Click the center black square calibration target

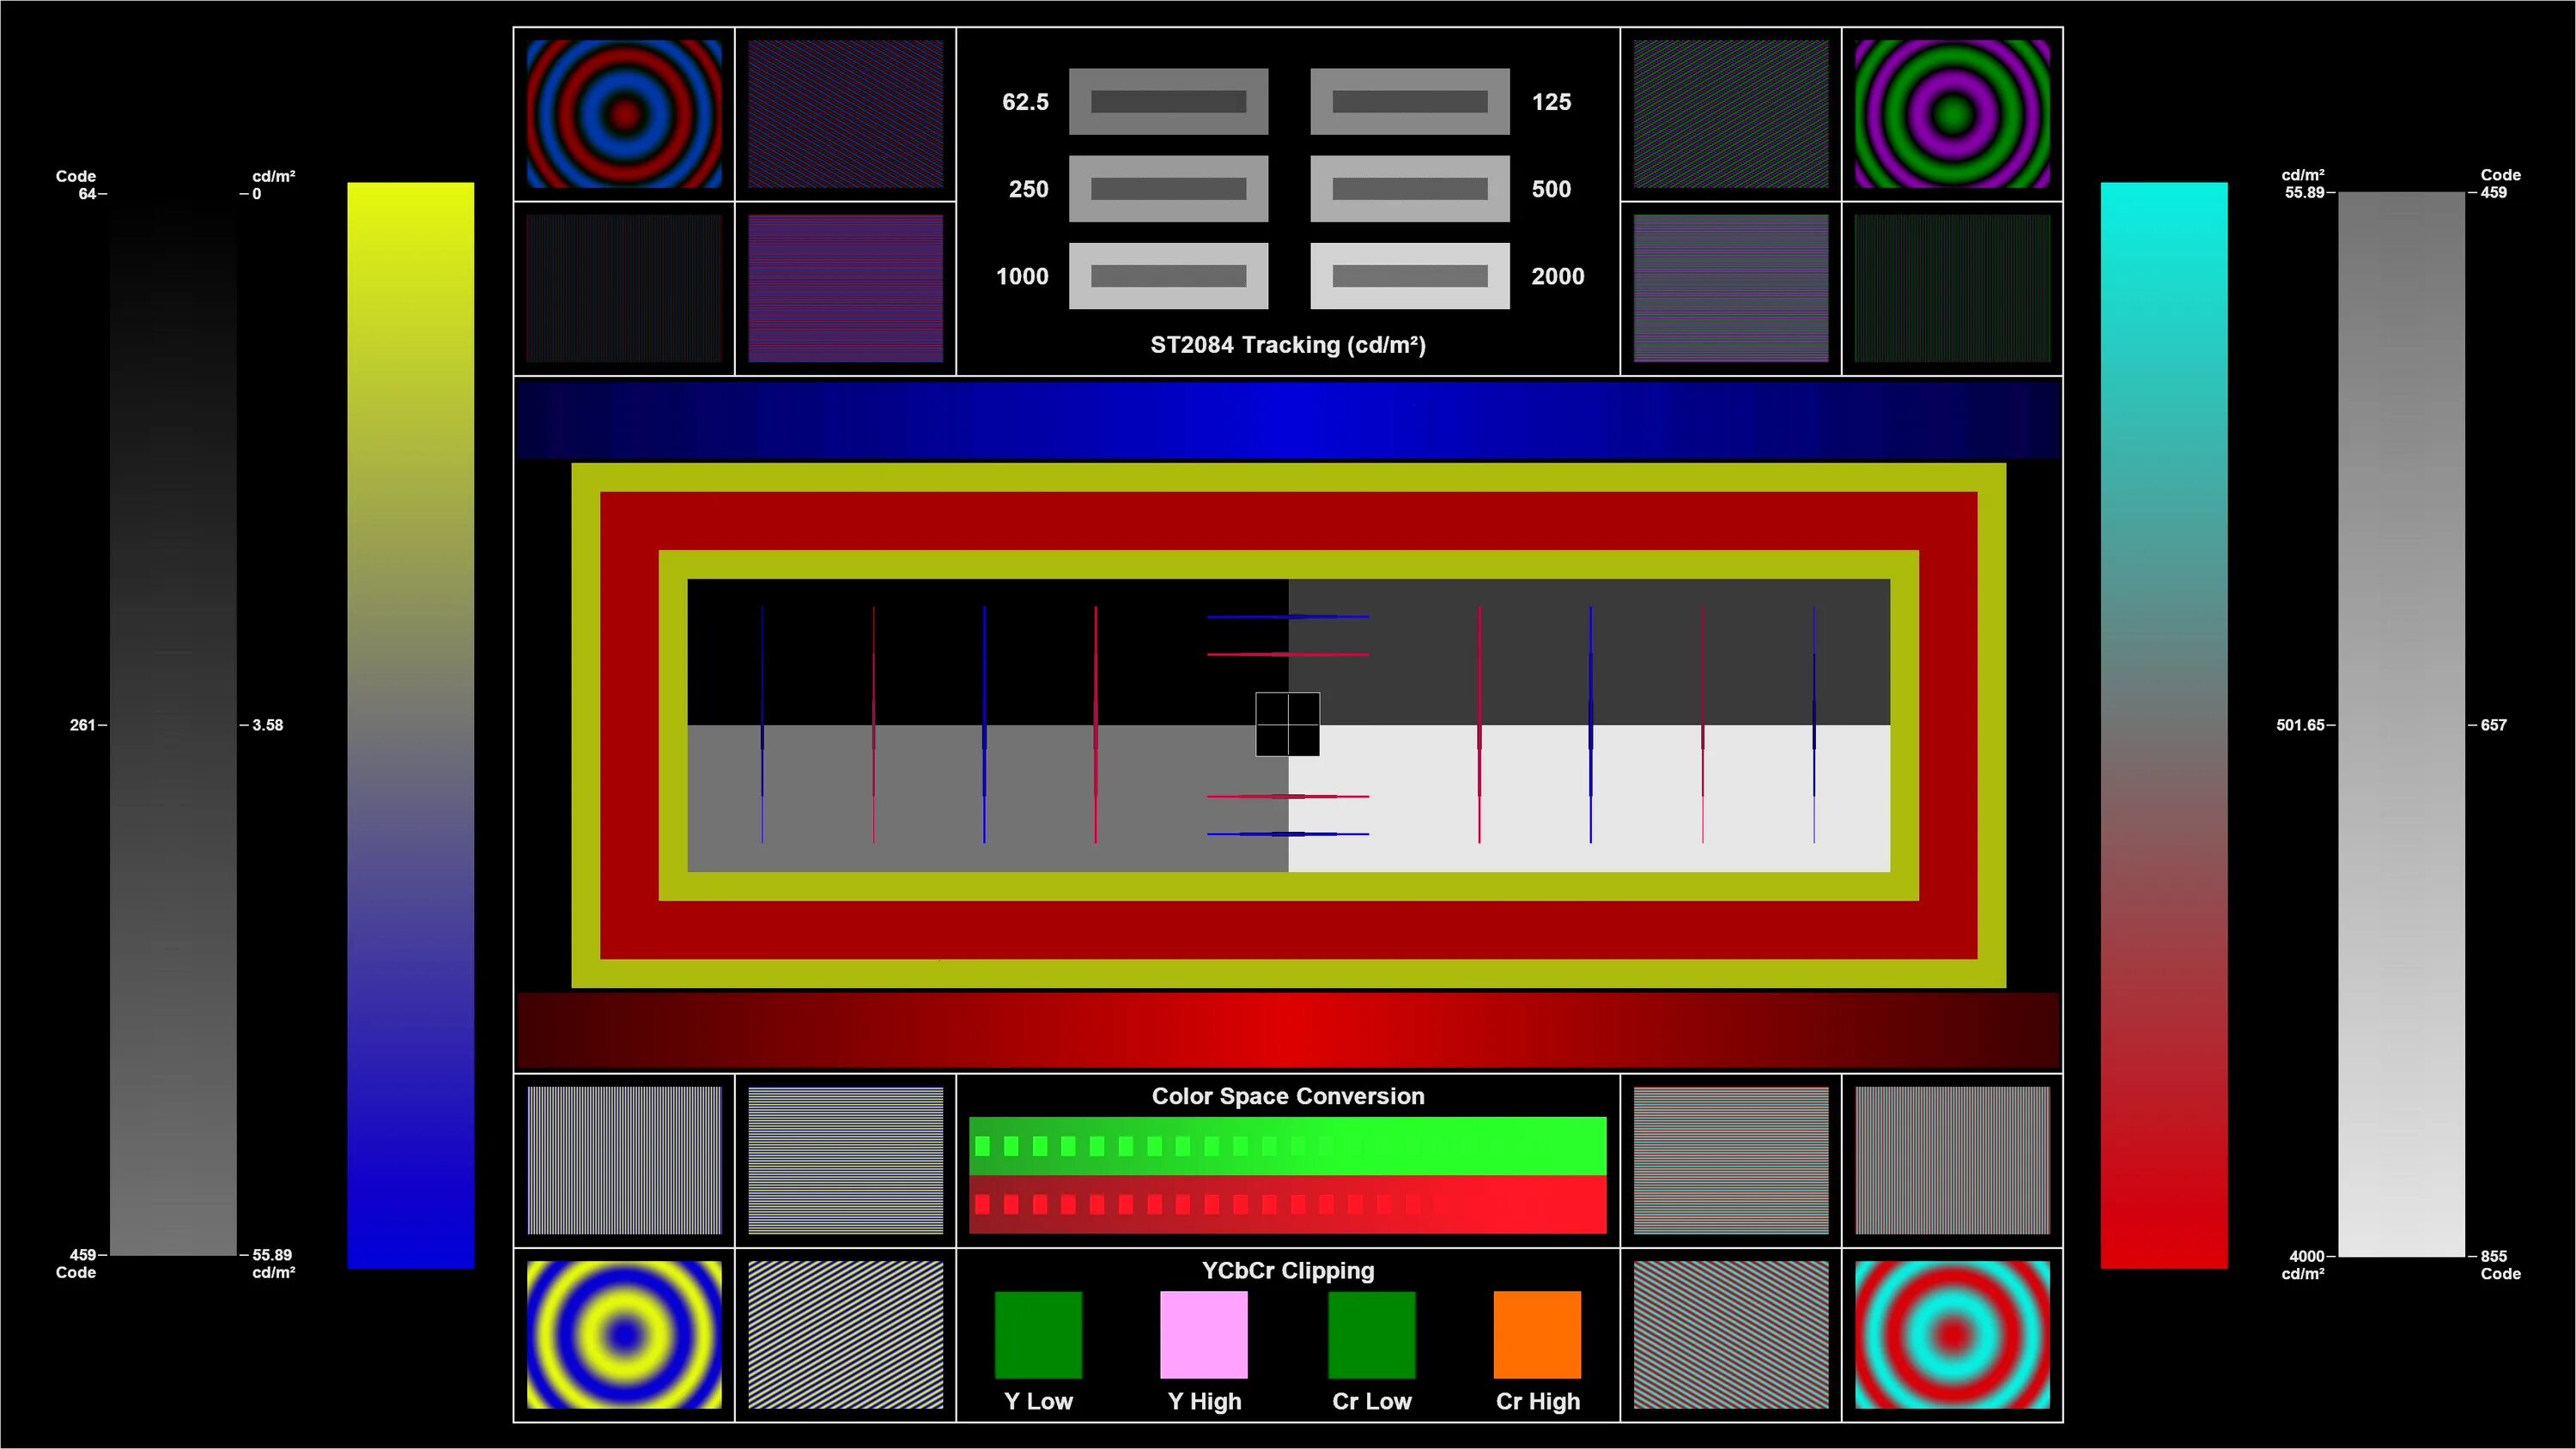[1288, 724]
